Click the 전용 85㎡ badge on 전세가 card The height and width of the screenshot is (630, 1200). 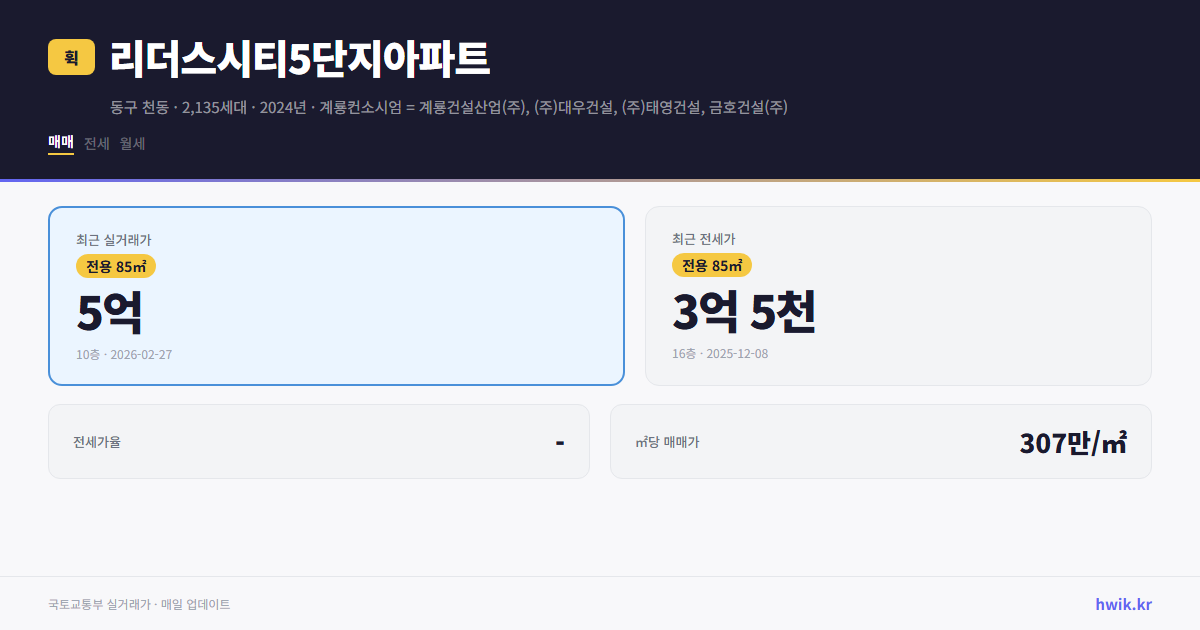(x=712, y=265)
